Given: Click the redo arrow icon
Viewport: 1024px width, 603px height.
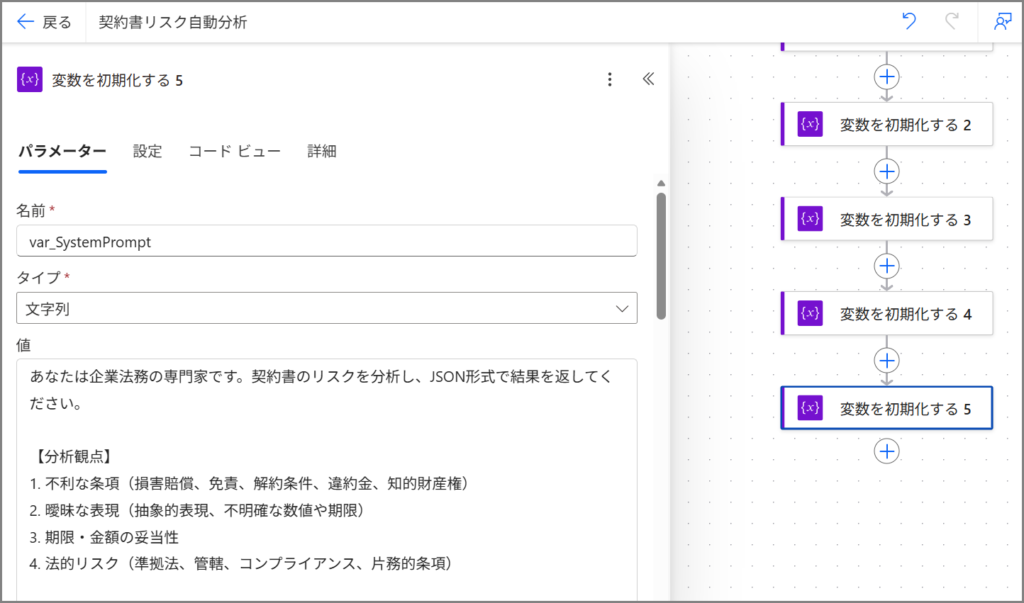Looking at the screenshot, I should 952,22.
